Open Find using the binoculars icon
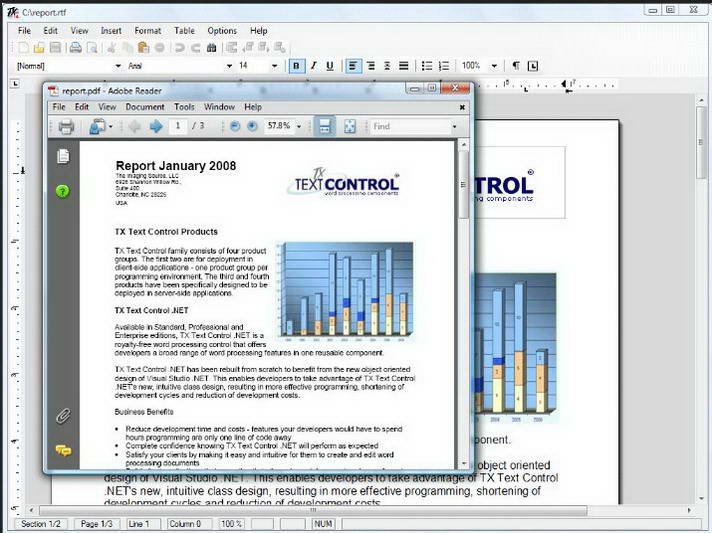712x533 pixels. pyautogui.click(x=212, y=48)
